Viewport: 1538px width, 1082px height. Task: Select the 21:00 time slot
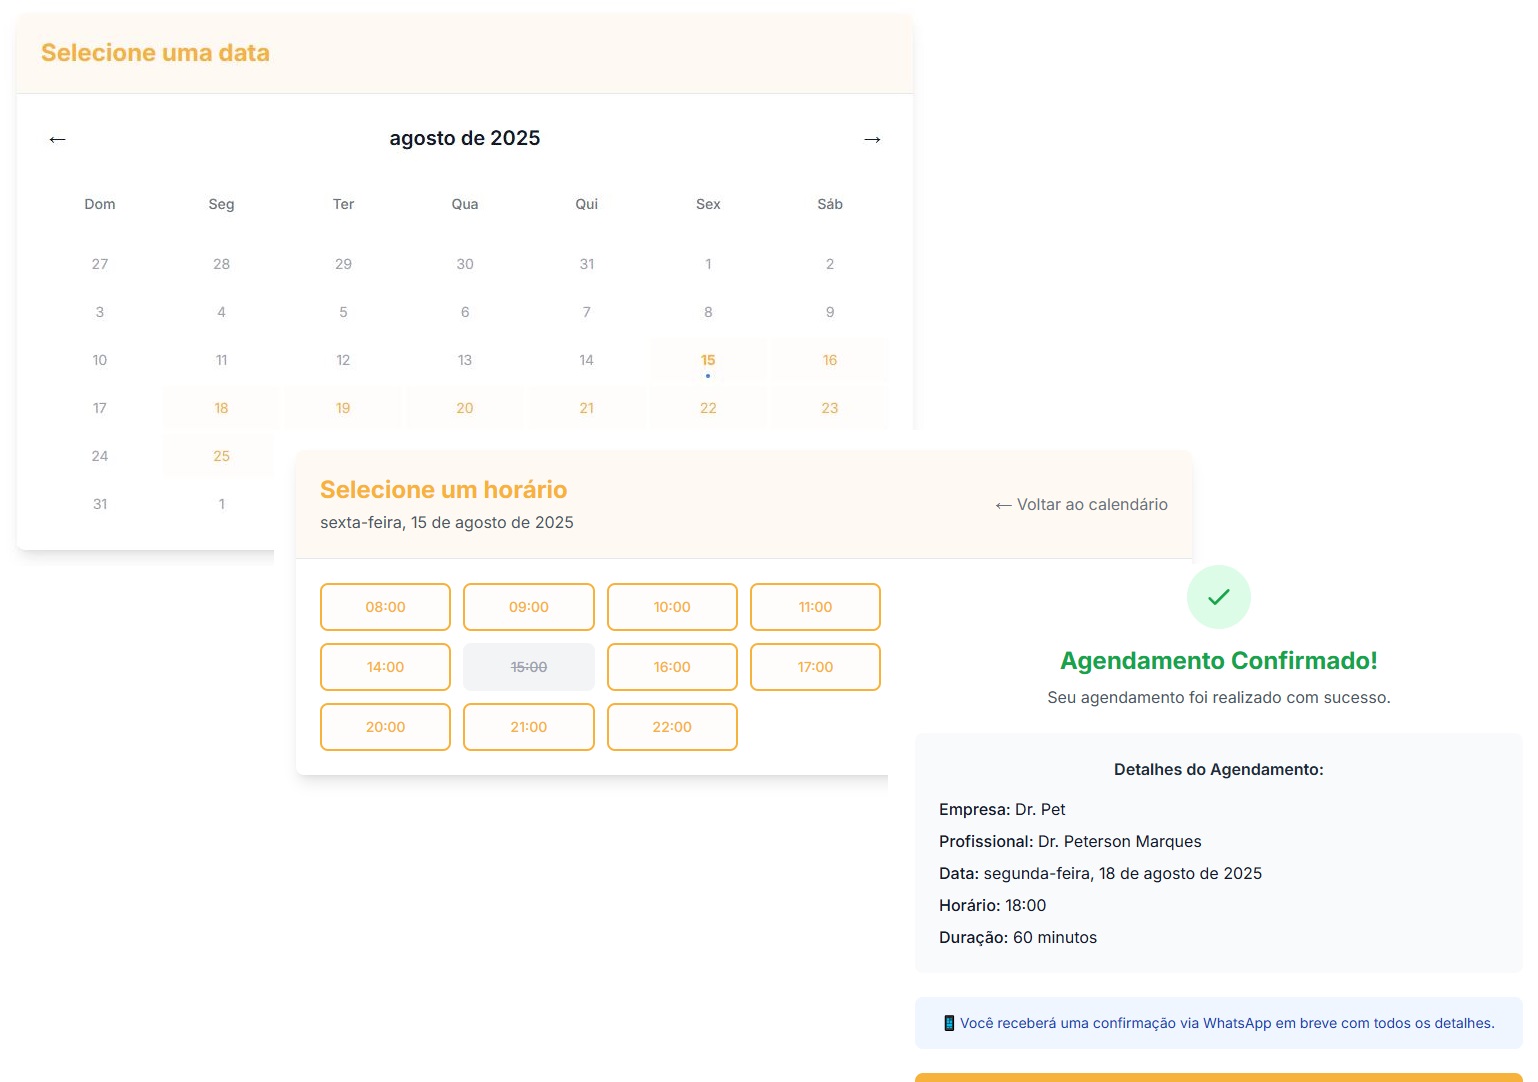coord(528,727)
